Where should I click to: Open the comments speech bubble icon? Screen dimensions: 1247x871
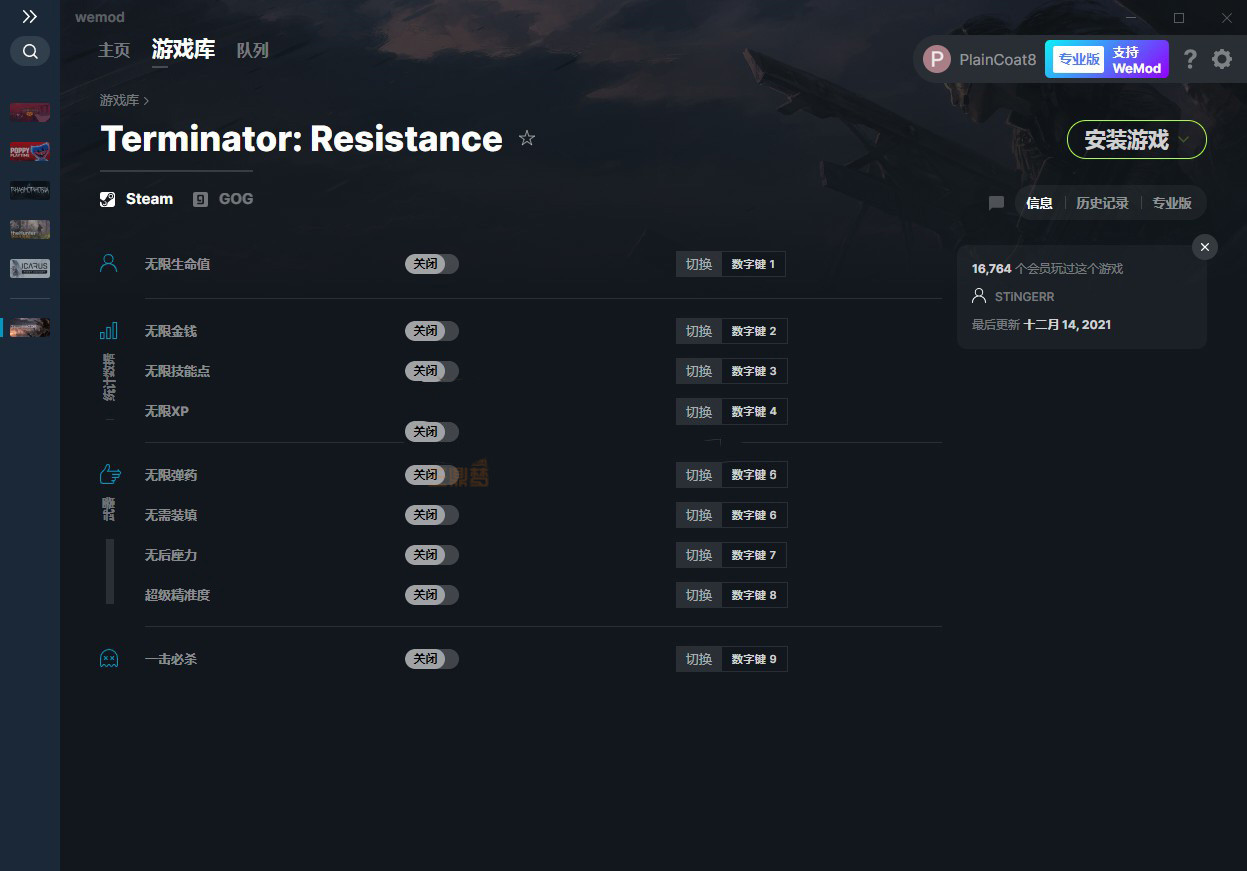(x=996, y=203)
